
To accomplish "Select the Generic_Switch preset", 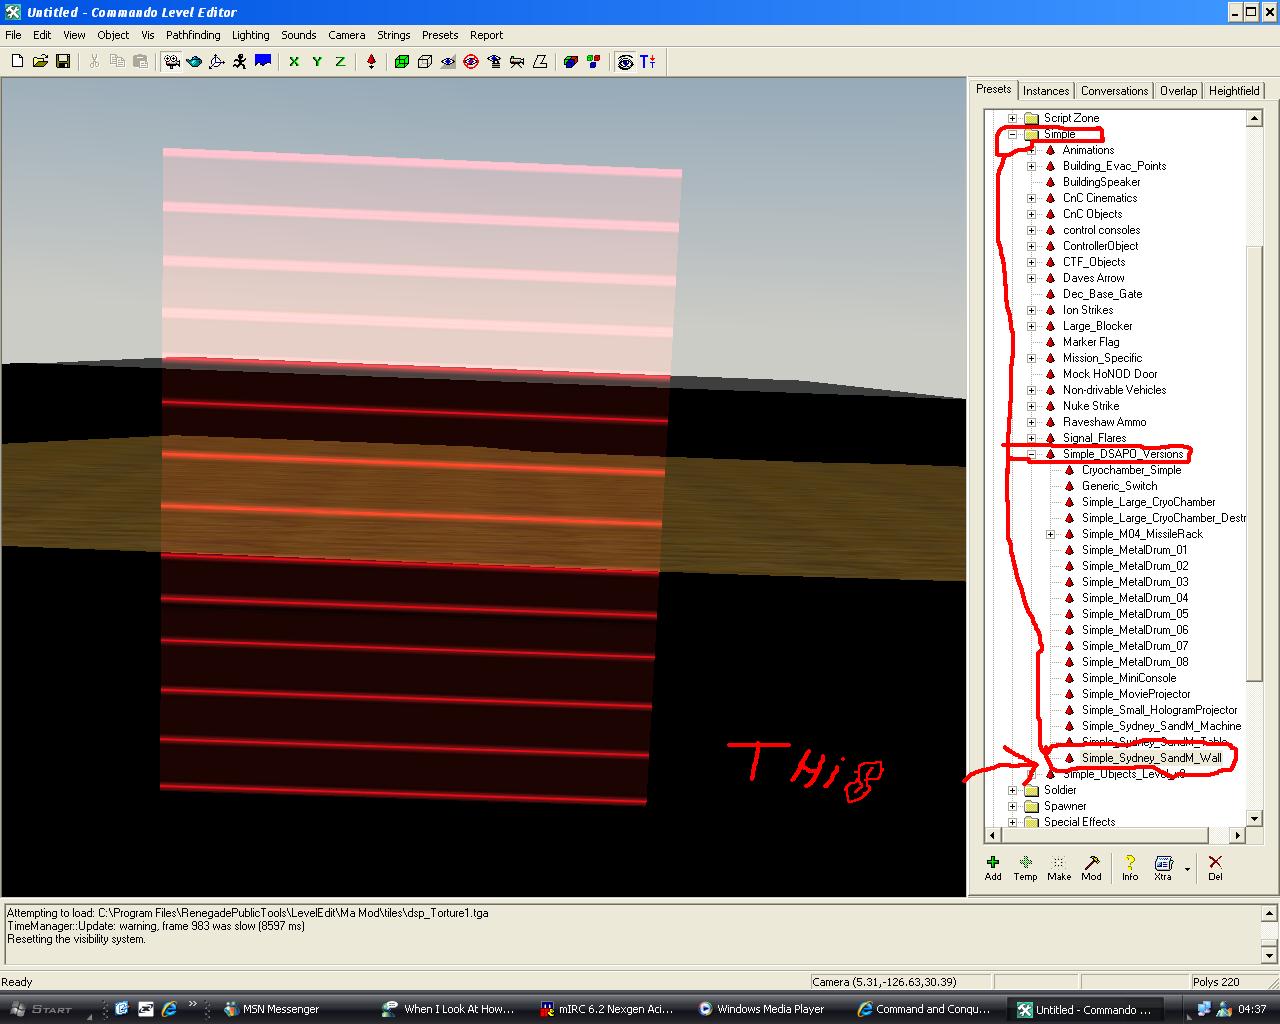I will click(1119, 486).
